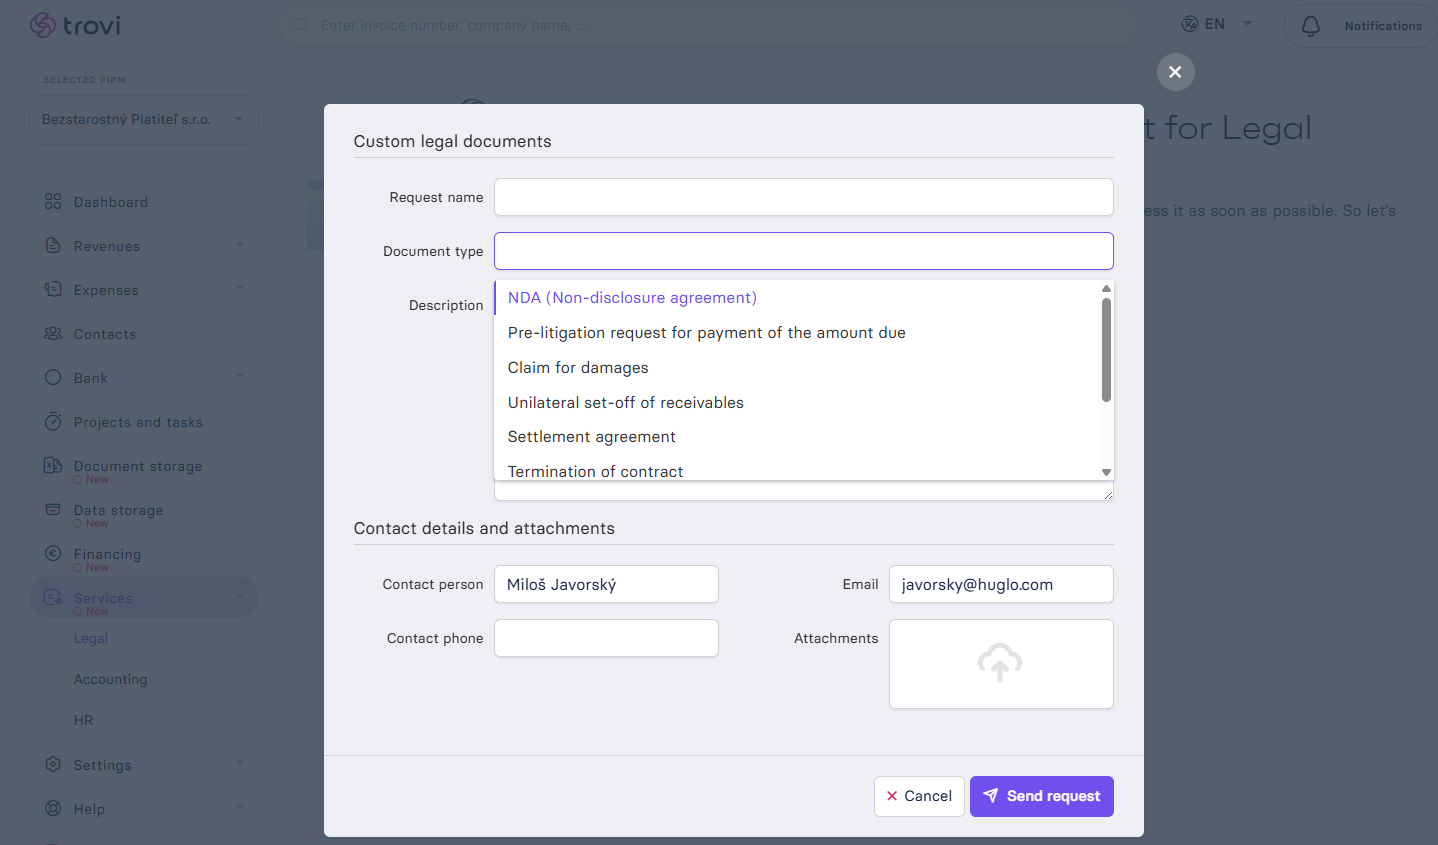This screenshot has width=1438, height=845.
Task: Click the document type list scrollbar thumb
Action: [1106, 350]
